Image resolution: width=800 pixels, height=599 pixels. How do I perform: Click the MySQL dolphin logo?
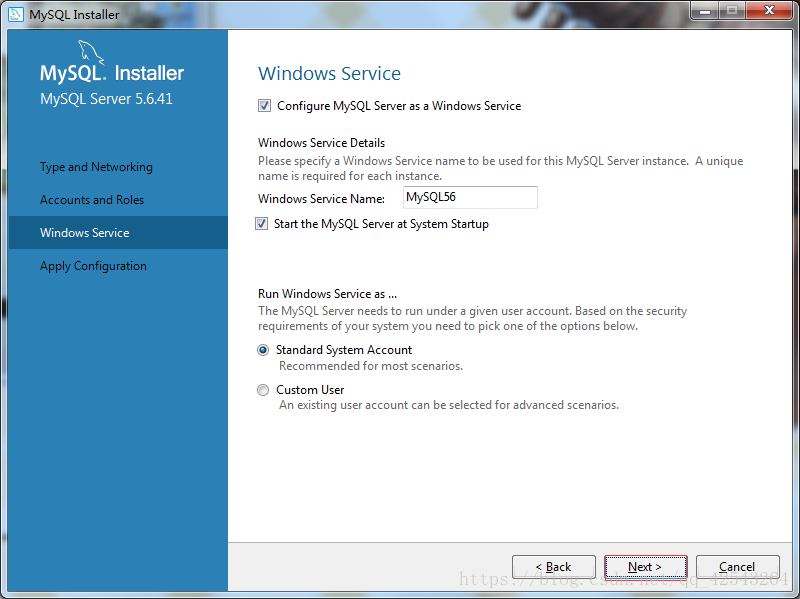91,53
